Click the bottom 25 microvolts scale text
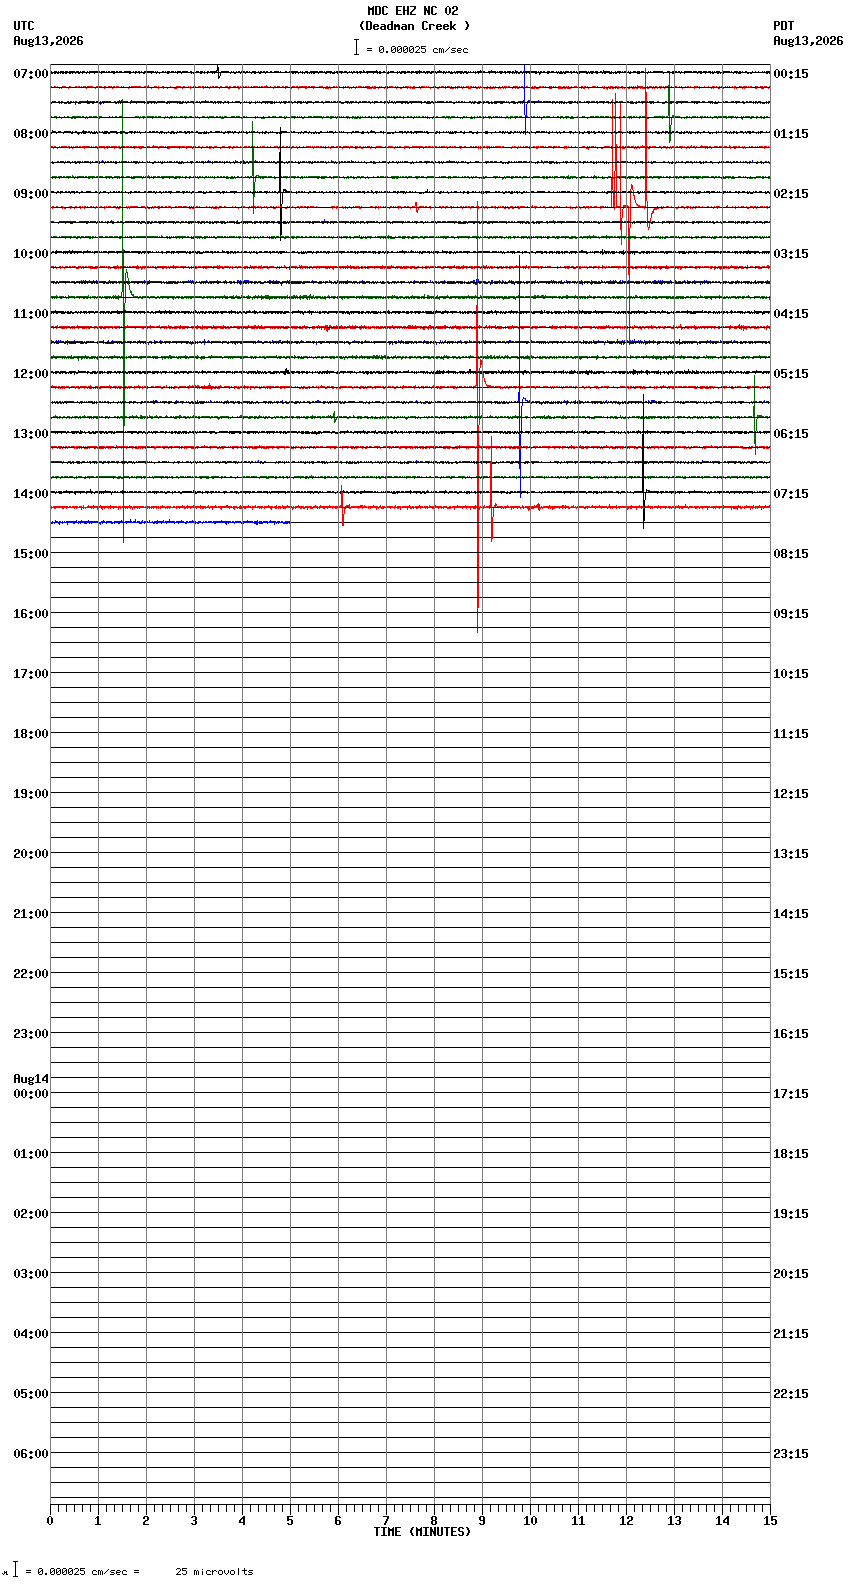This screenshot has height=1584, width=850. (x=214, y=1572)
